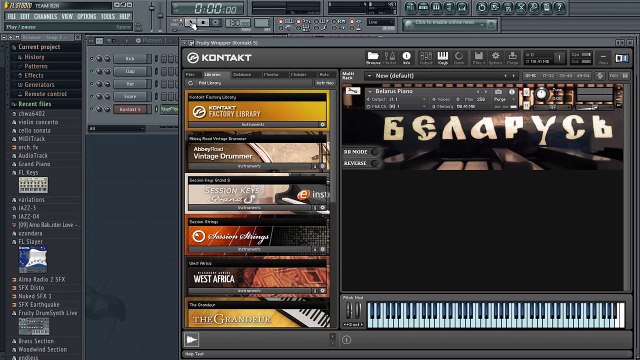This screenshot has height=360, width=640.
Task: Toggle the Kick channel mute LED
Action: (91, 59)
